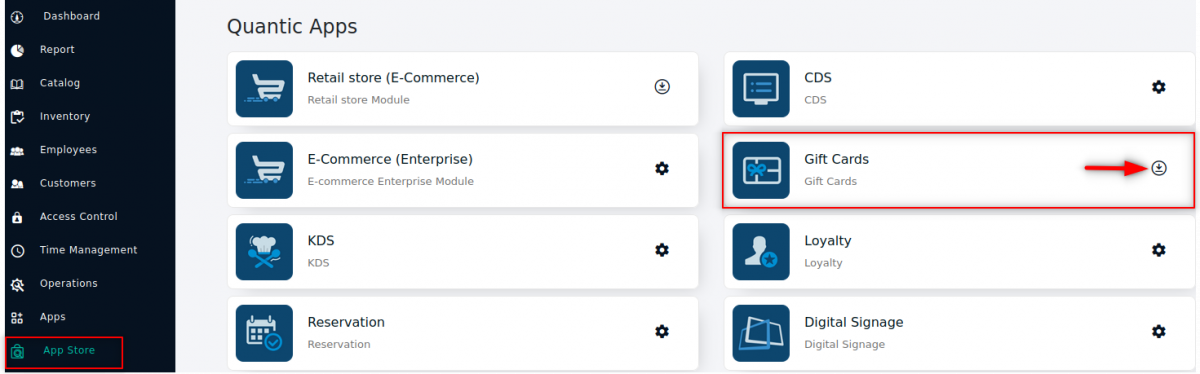This screenshot has width=1200, height=374.
Task: Click the Catalog book icon
Action: pos(17,84)
